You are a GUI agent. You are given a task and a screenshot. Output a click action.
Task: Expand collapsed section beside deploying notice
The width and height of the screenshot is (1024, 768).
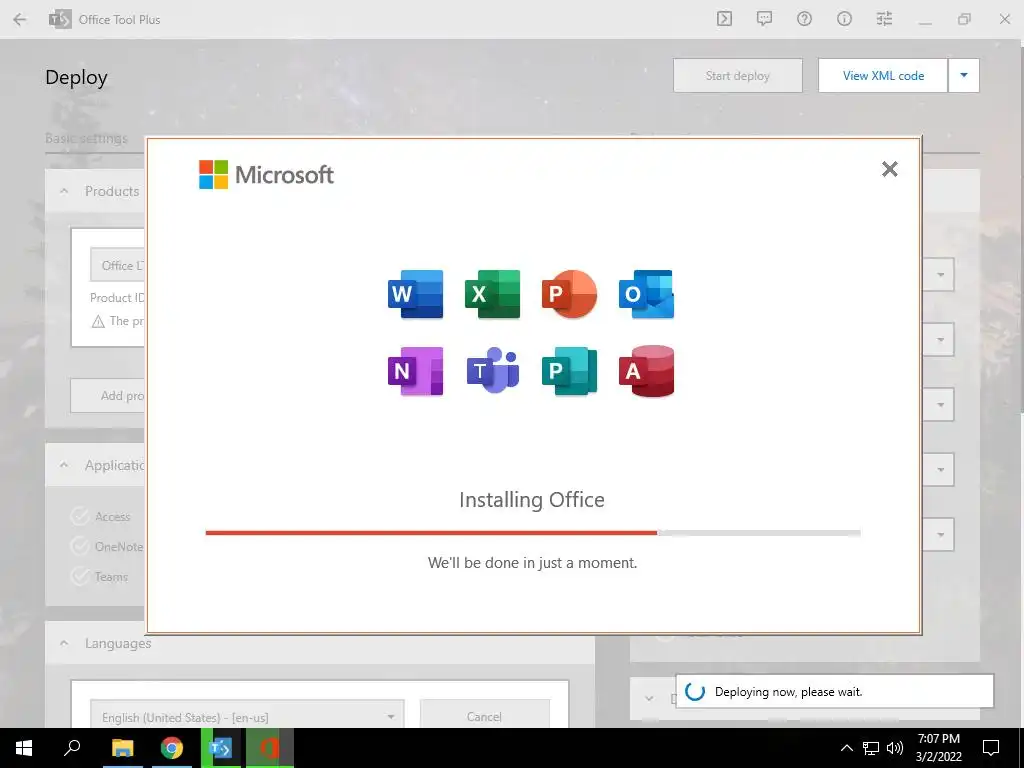click(649, 698)
